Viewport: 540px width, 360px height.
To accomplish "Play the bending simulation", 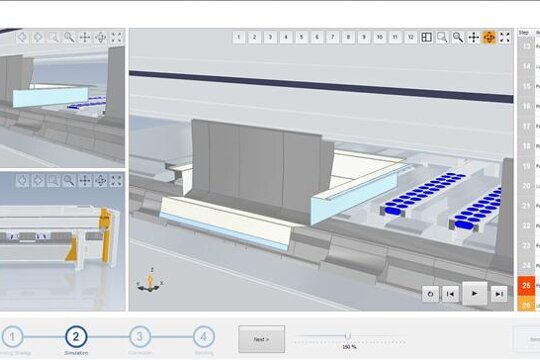I will coord(475,294).
